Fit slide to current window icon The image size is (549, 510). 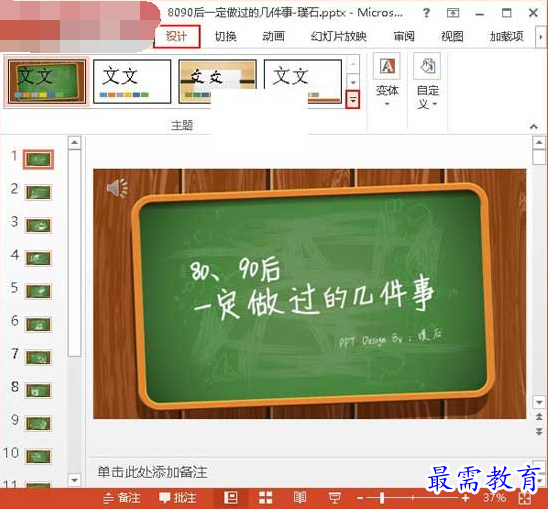click(x=524, y=498)
